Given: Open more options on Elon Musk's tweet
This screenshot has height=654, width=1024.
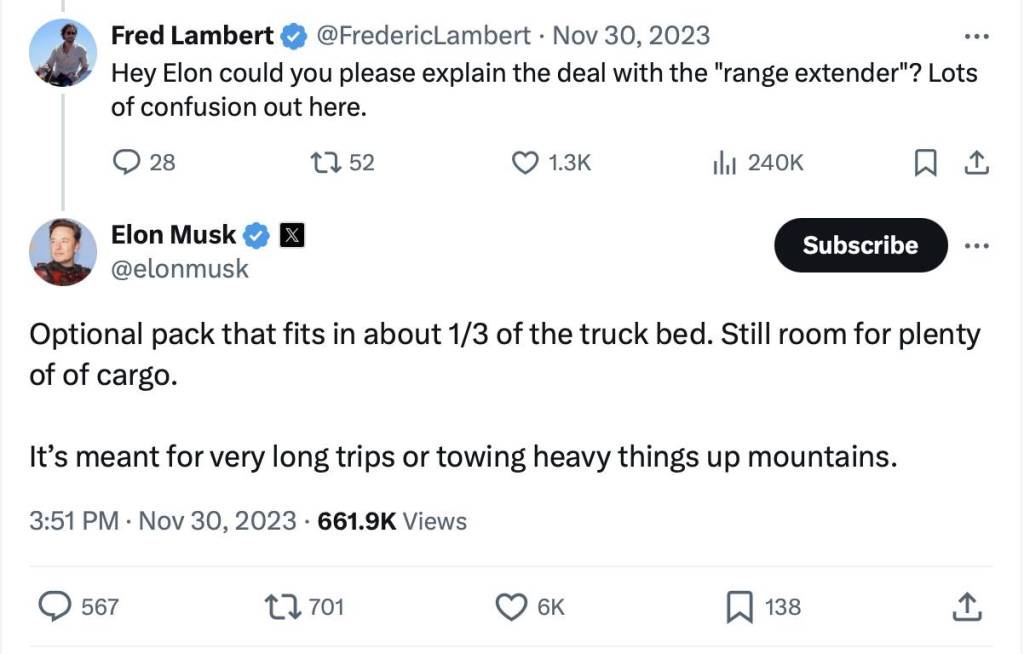Looking at the screenshot, I should [977, 245].
